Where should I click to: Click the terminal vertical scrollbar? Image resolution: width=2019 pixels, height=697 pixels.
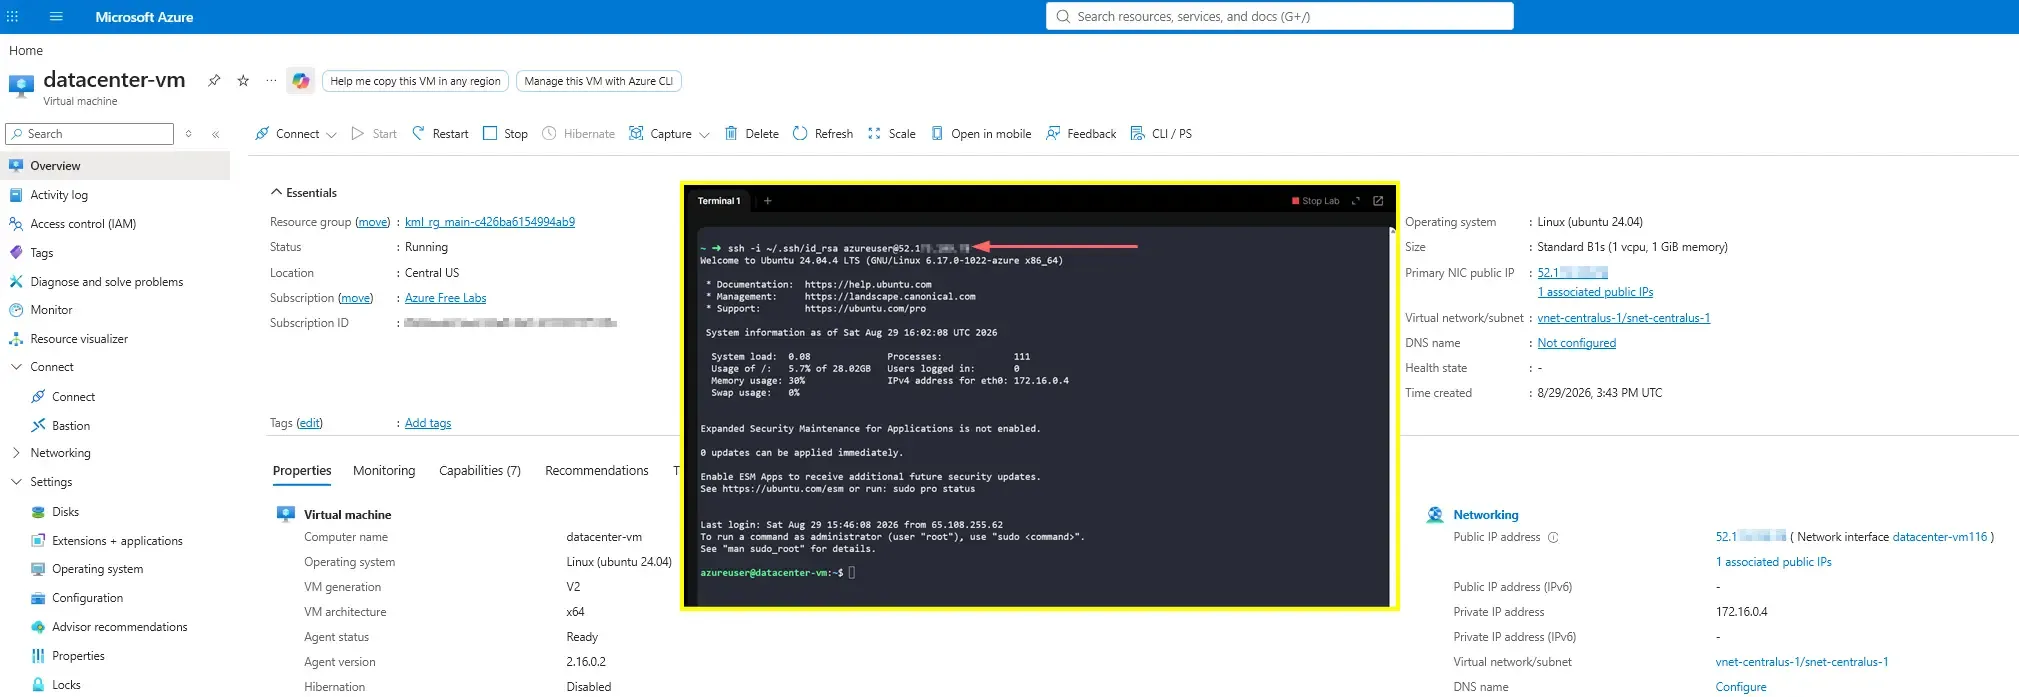tap(1392, 415)
